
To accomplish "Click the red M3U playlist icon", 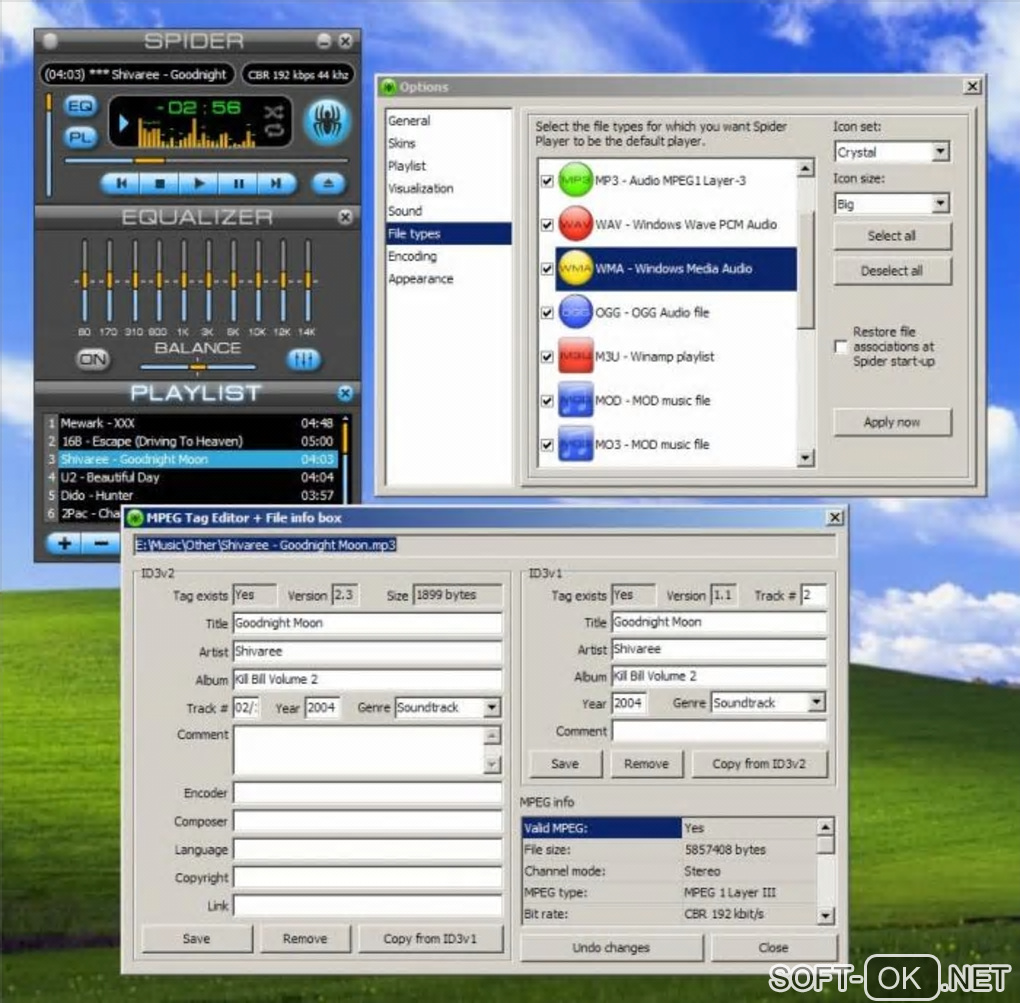I will tap(576, 356).
